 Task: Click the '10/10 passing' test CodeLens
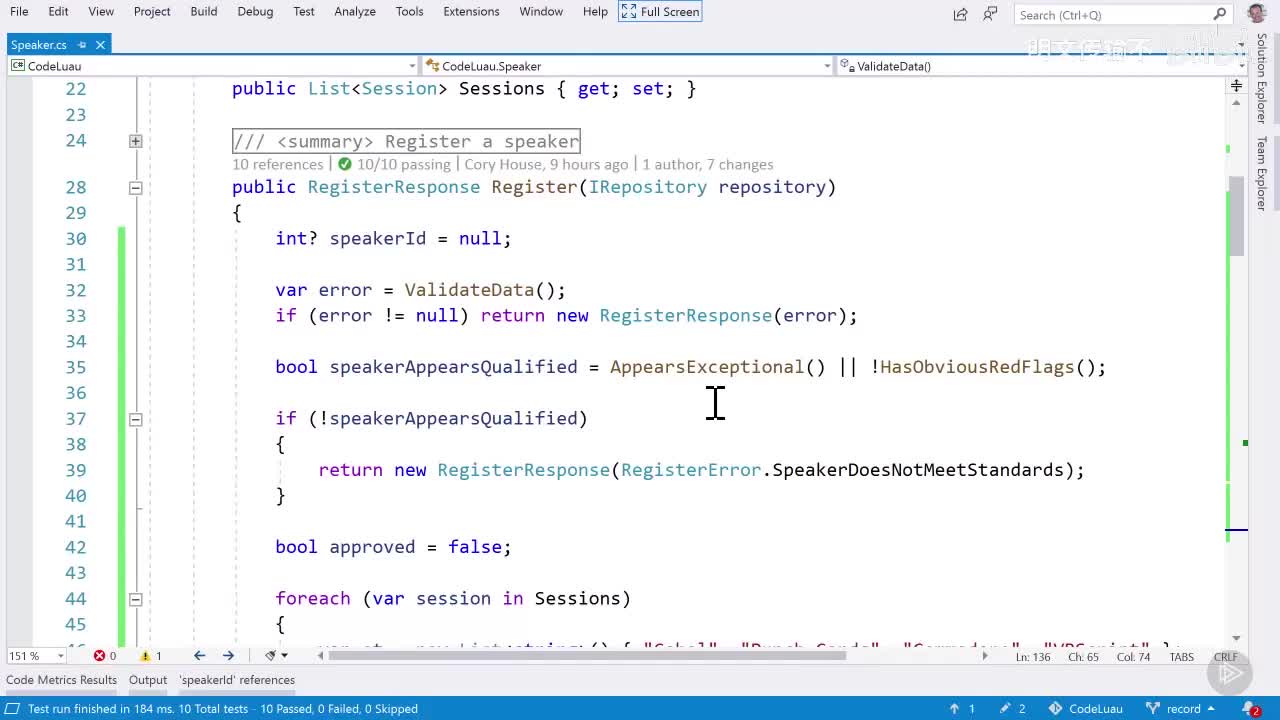pos(404,164)
